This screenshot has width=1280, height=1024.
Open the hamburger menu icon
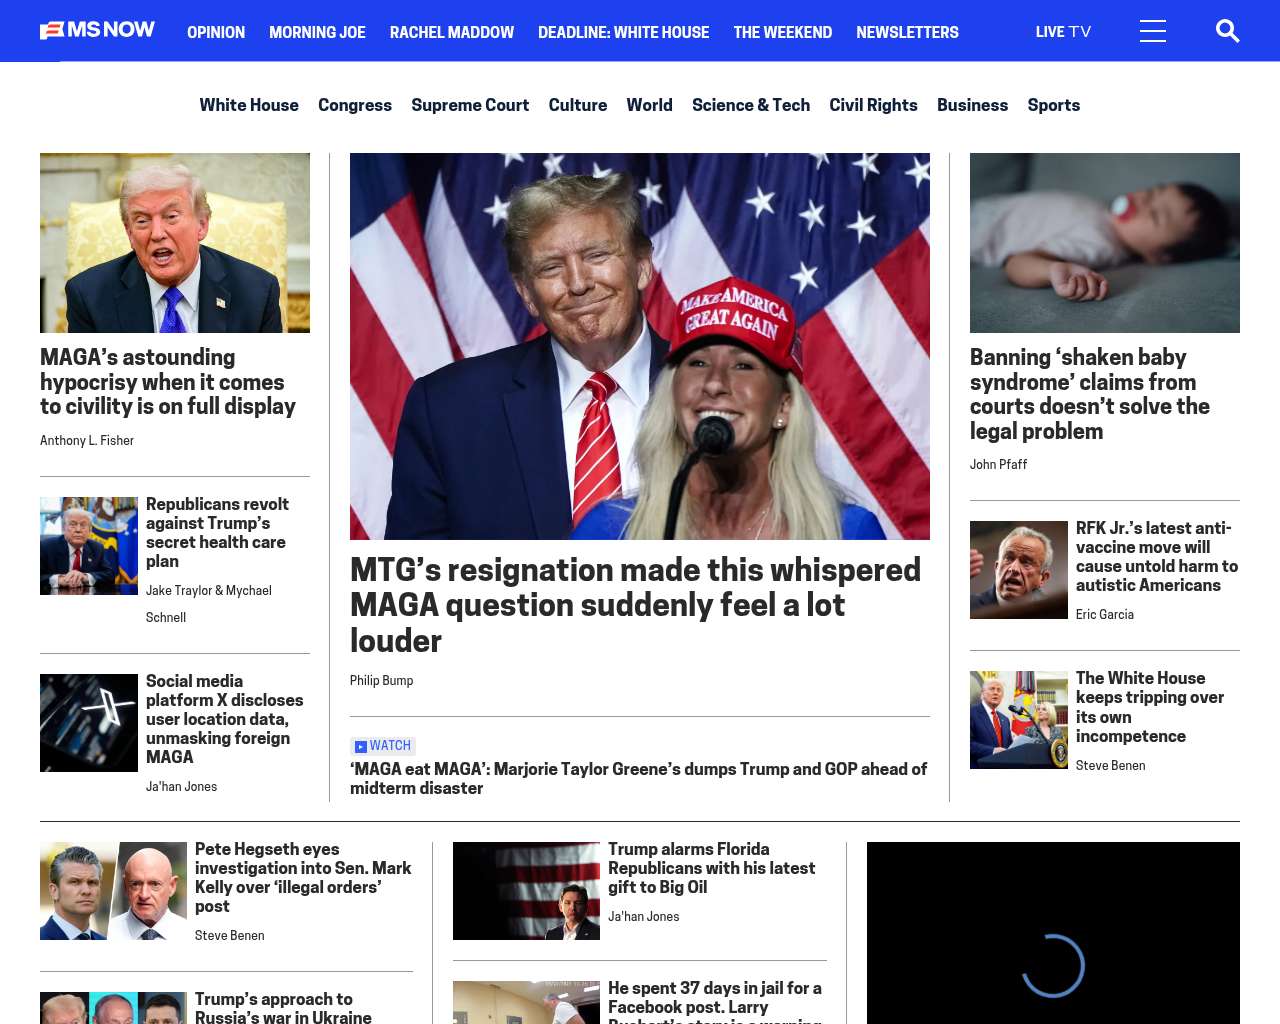tap(1153, 31)
